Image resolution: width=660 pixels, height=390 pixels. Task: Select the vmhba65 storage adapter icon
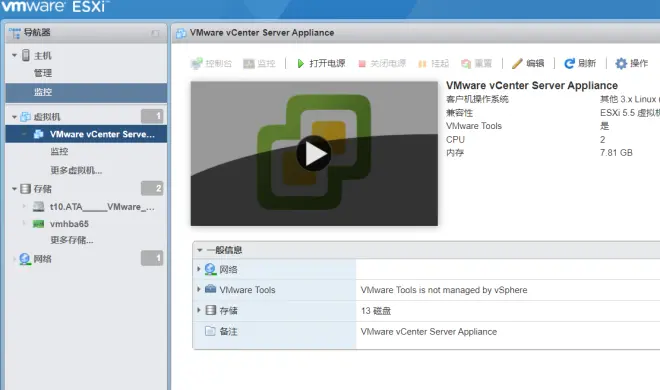(38, 224)
